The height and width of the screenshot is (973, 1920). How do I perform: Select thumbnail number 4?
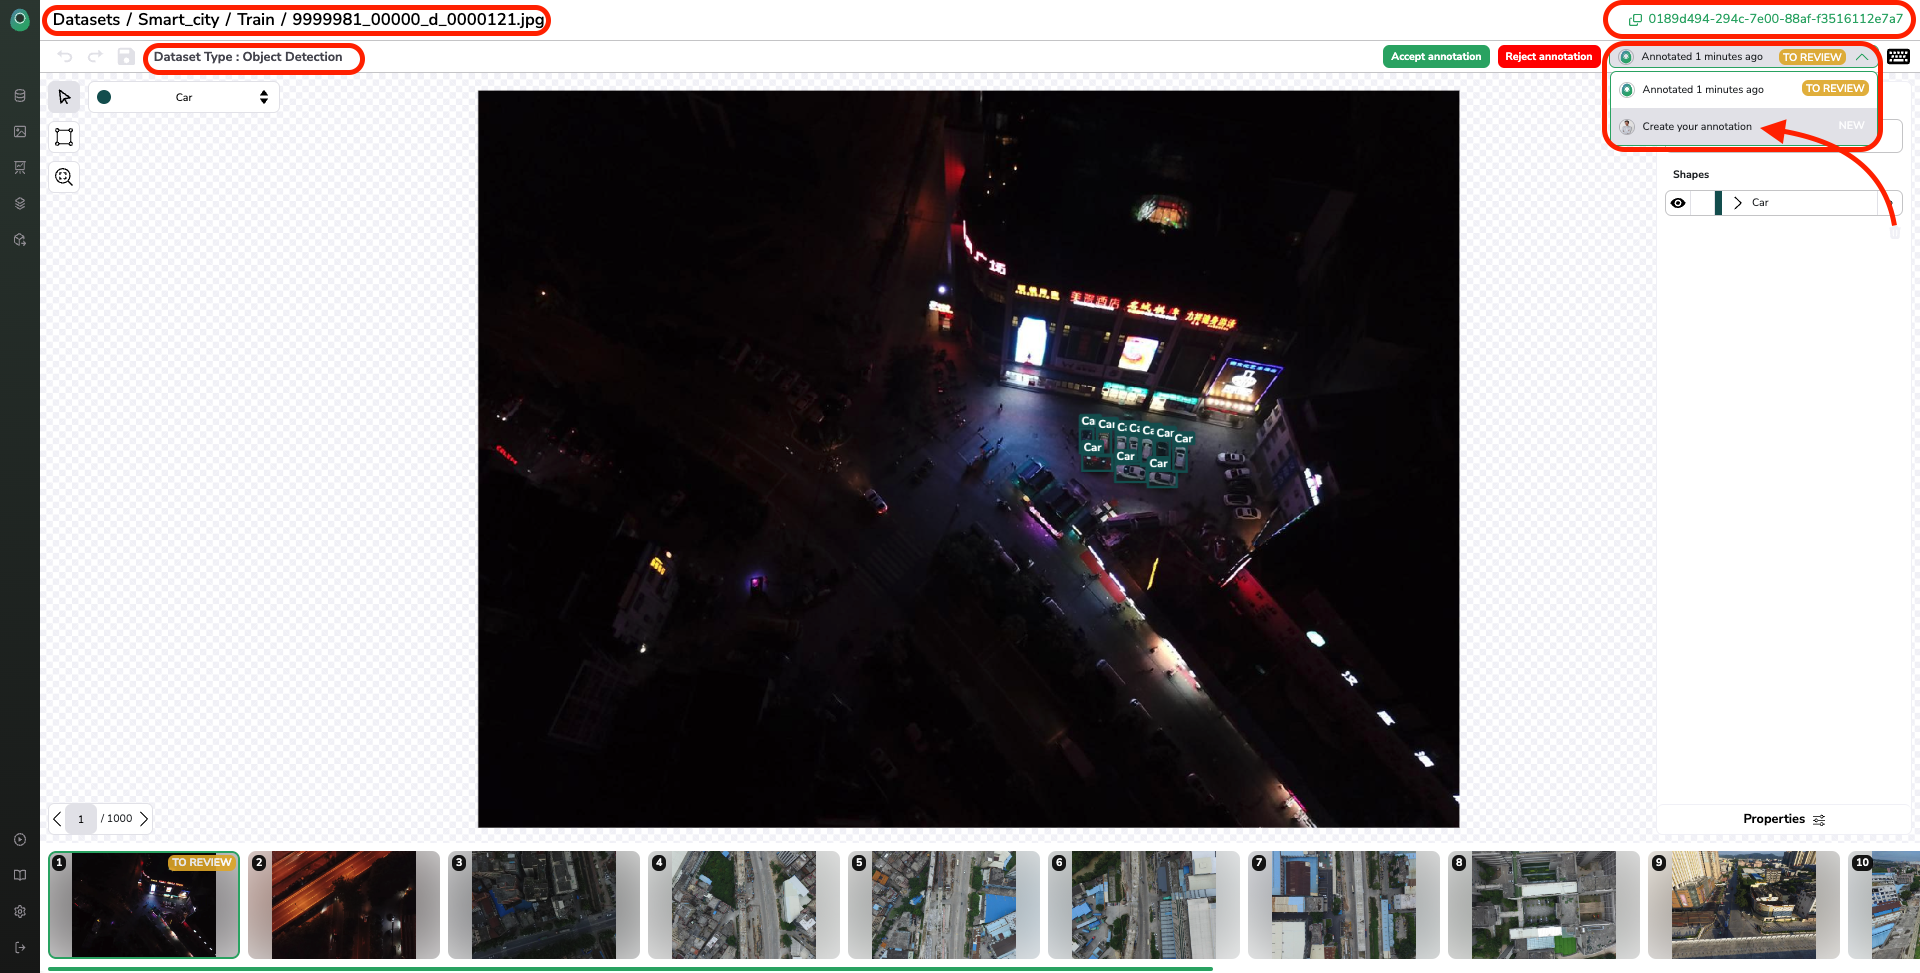(x=744, y=905)
